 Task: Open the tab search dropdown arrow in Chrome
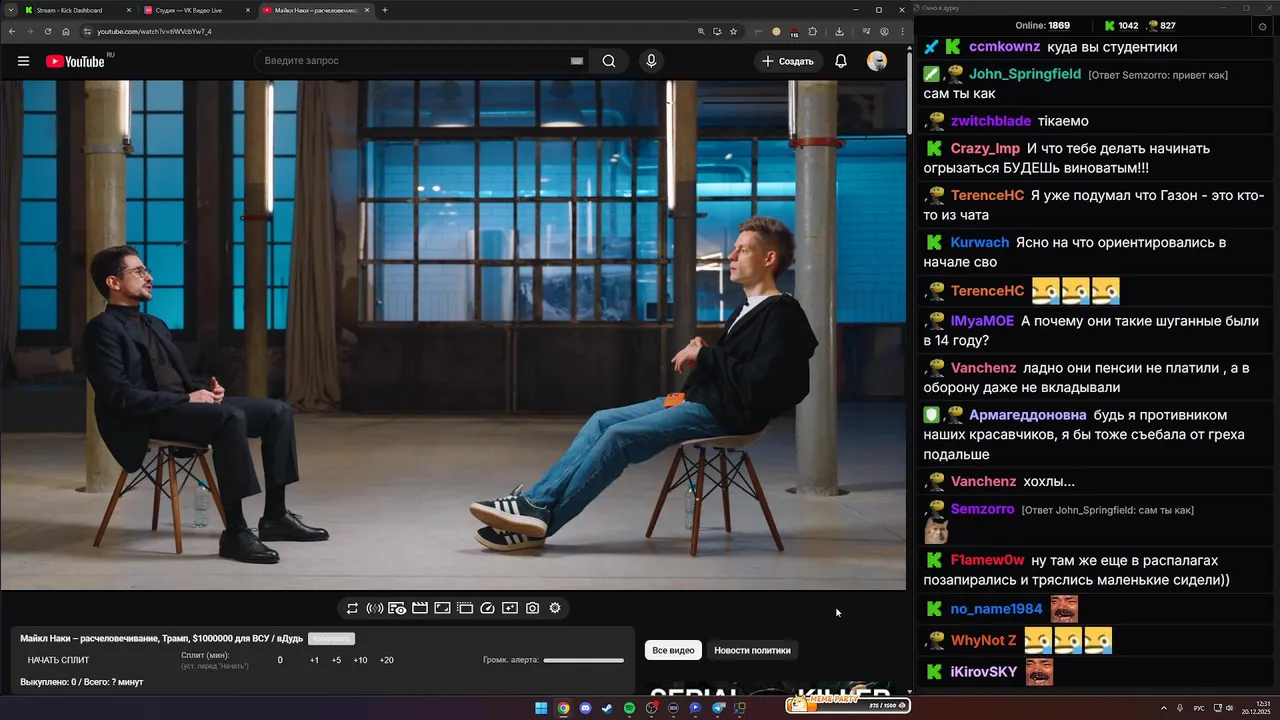point(9,10)
